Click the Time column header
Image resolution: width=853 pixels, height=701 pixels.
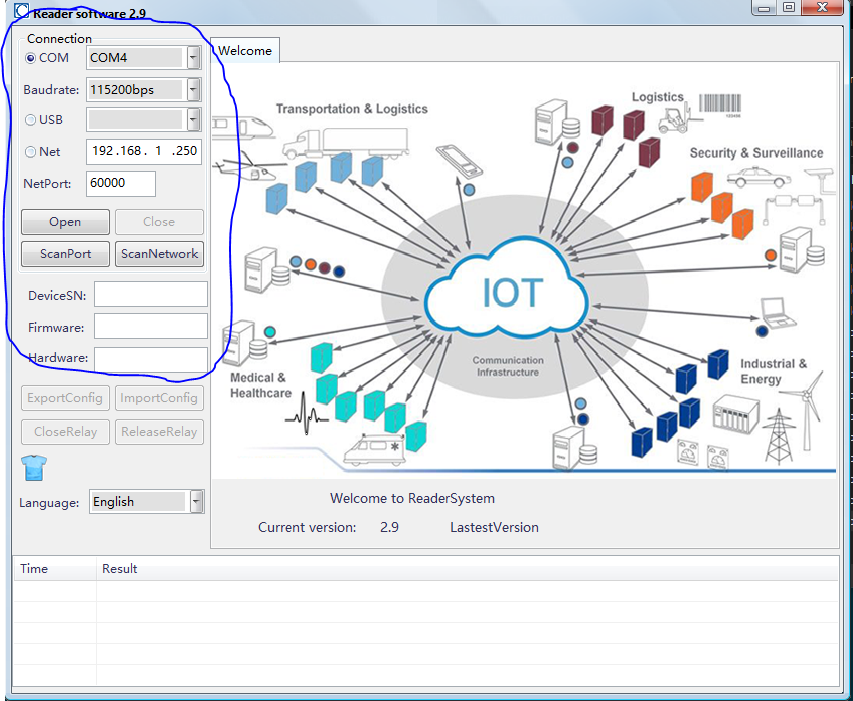(x=34, y=569)
